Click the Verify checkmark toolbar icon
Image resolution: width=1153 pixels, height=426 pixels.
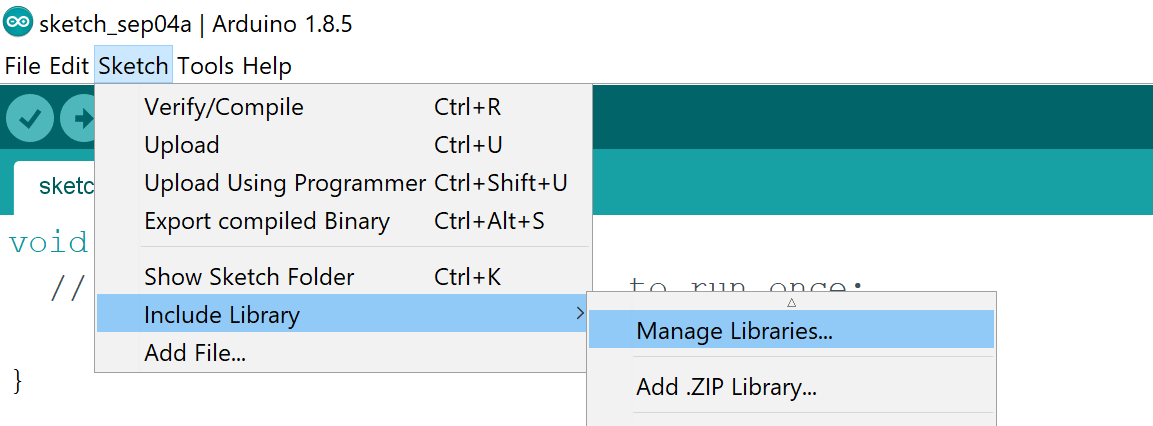tap(29, 118)
